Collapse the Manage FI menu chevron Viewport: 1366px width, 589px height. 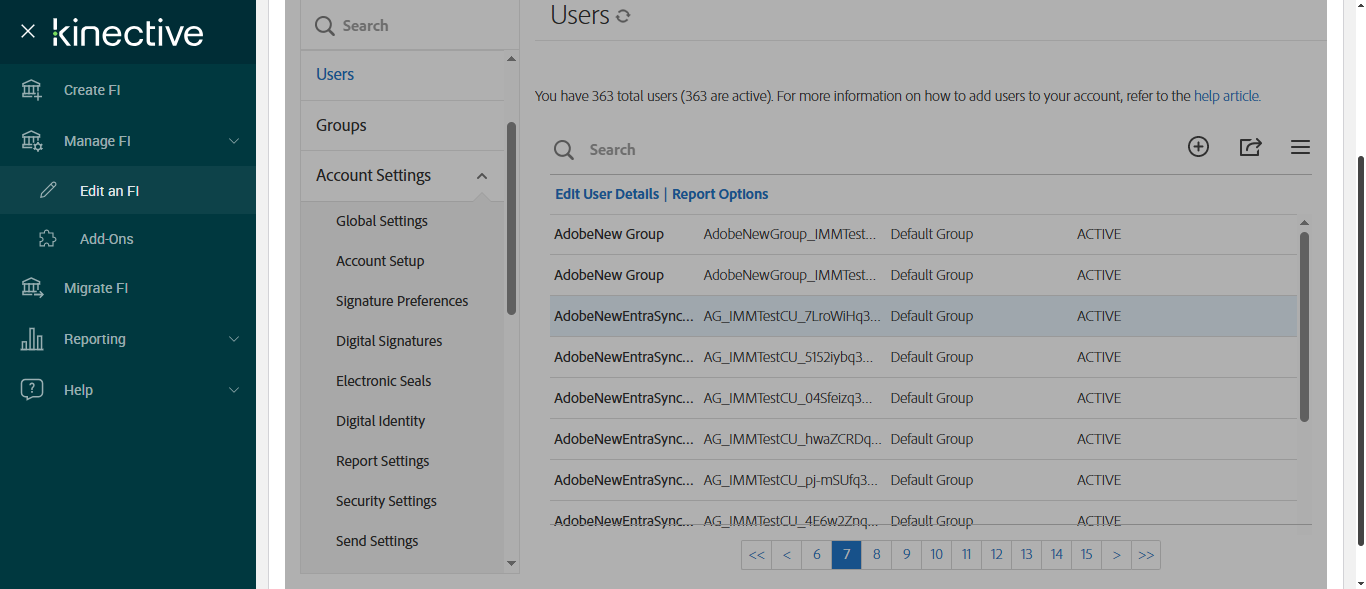234,141
